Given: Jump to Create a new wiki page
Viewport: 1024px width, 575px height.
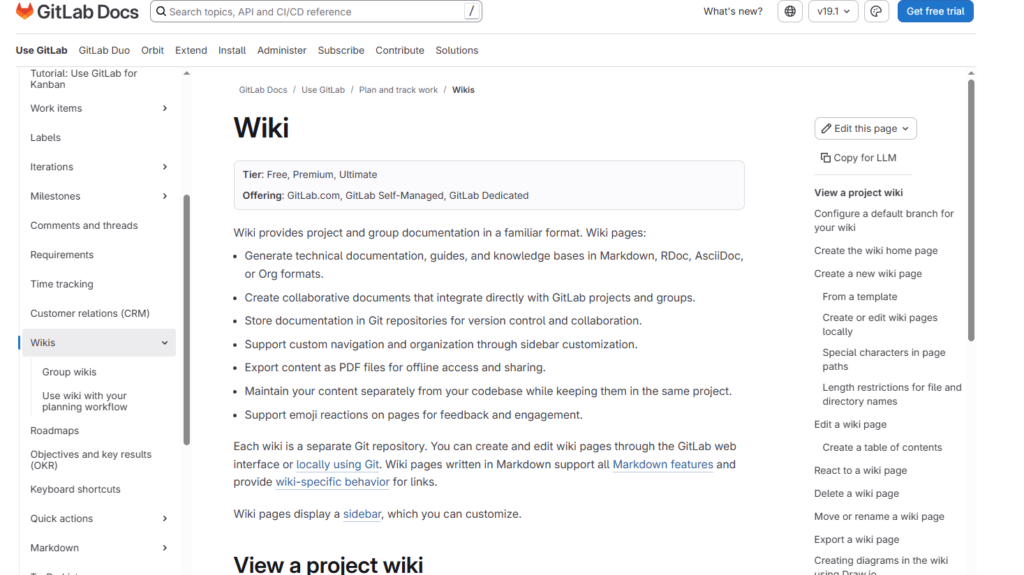Looking at the screenshot, I should click(868, 274).
